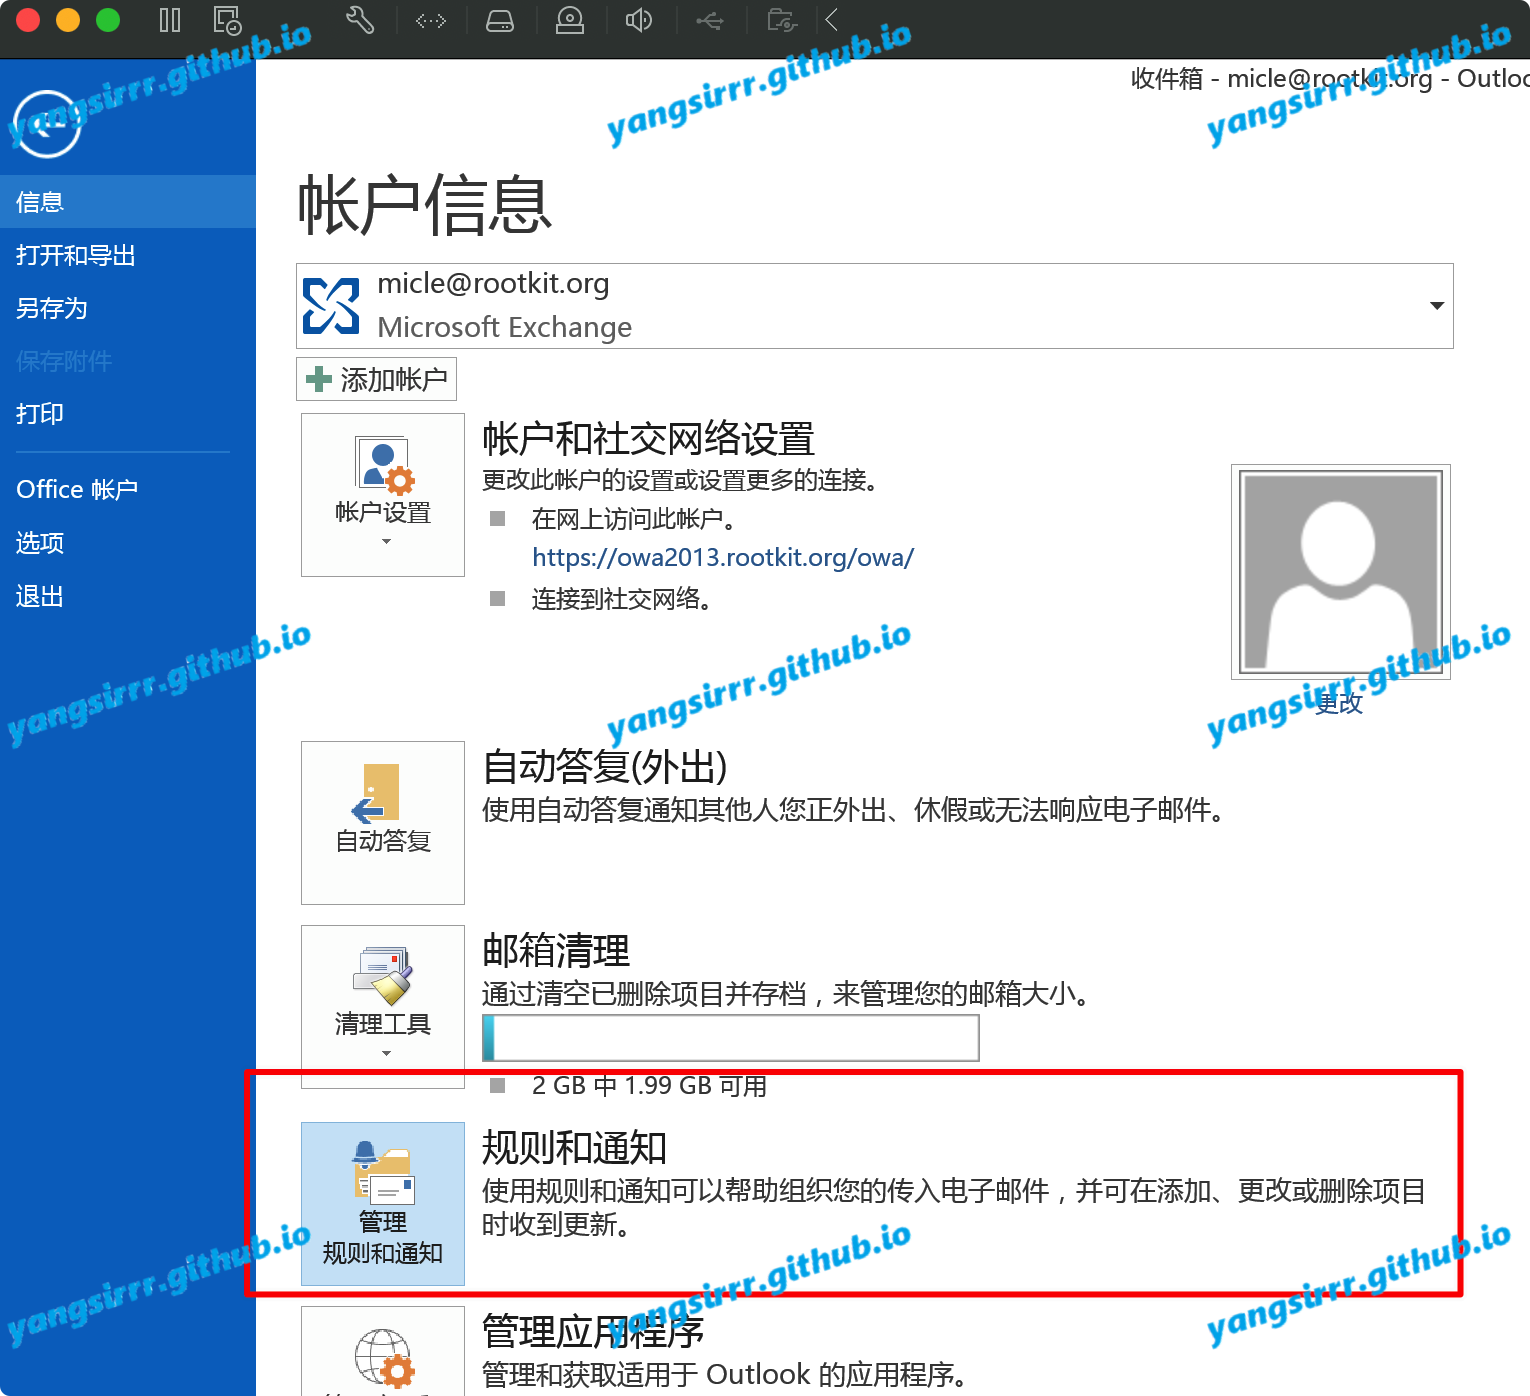Viewport: 1530px width, 1396px height.
Task: Click the camera device icon in toolbar
Action: point(570,20)
